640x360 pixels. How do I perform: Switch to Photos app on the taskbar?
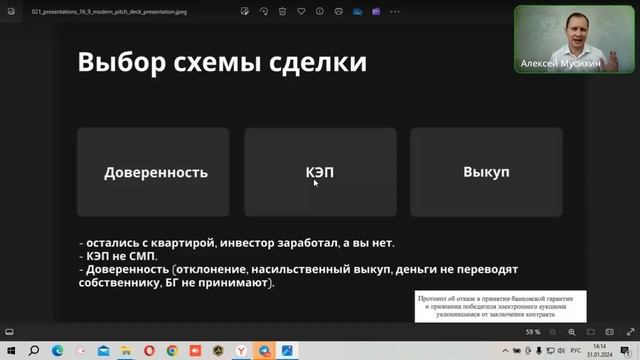pyautogui.click(x=287, y=351)
